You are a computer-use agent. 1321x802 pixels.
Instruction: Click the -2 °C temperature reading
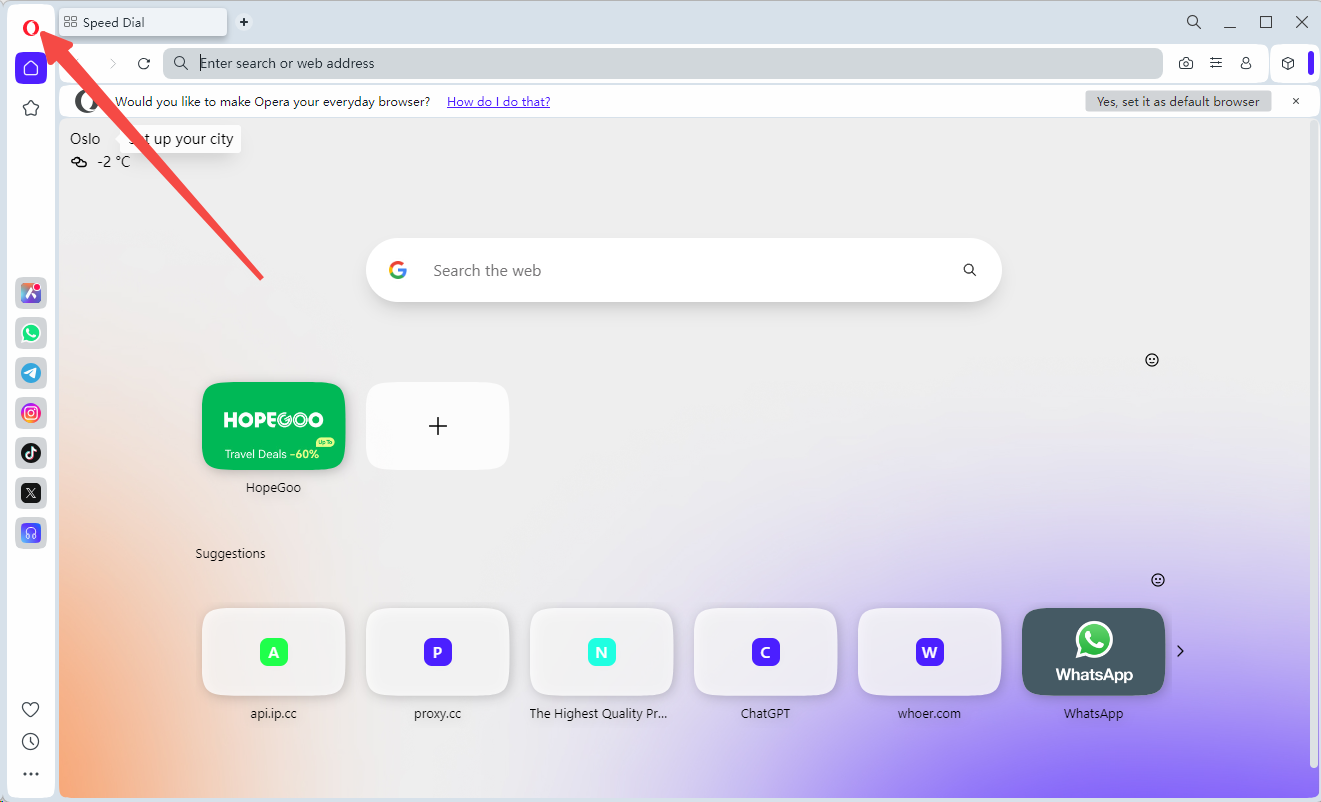(113, 162)
